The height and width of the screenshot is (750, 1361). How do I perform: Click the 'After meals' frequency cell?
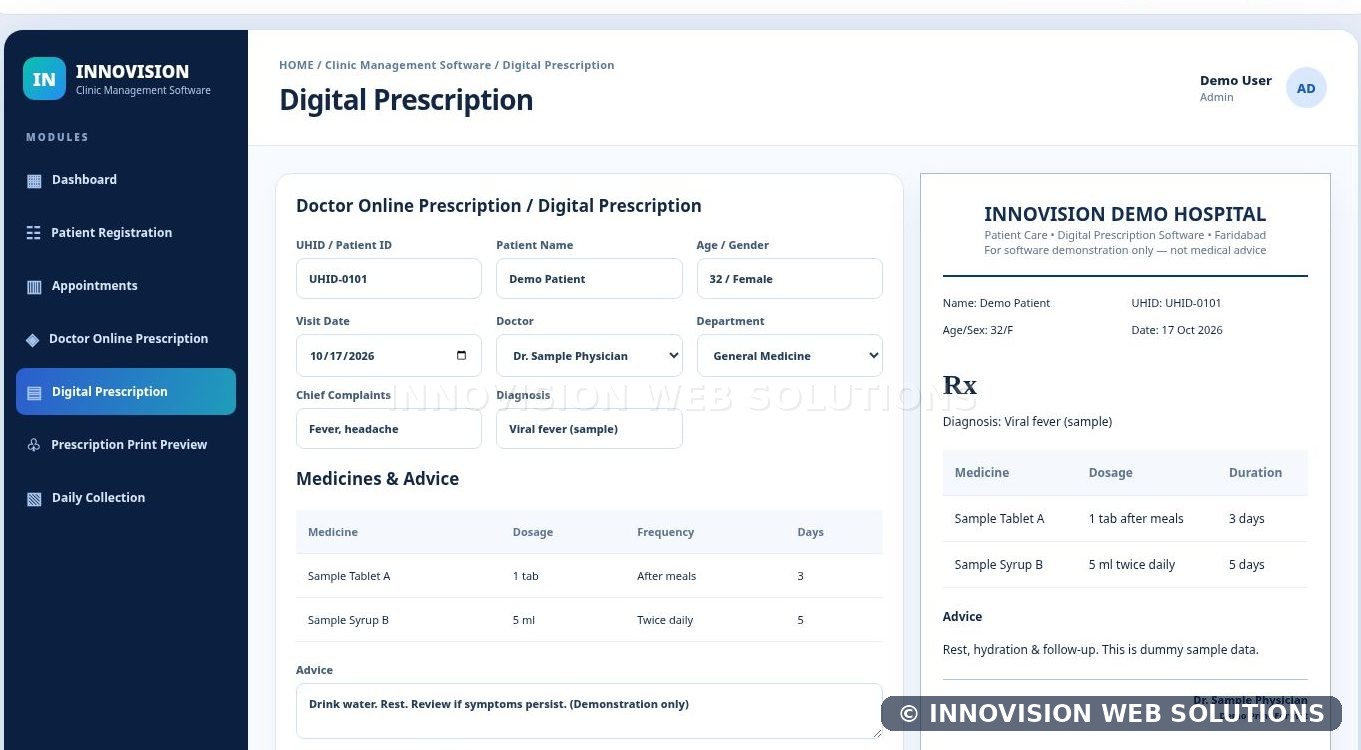[x=666, y=576]
